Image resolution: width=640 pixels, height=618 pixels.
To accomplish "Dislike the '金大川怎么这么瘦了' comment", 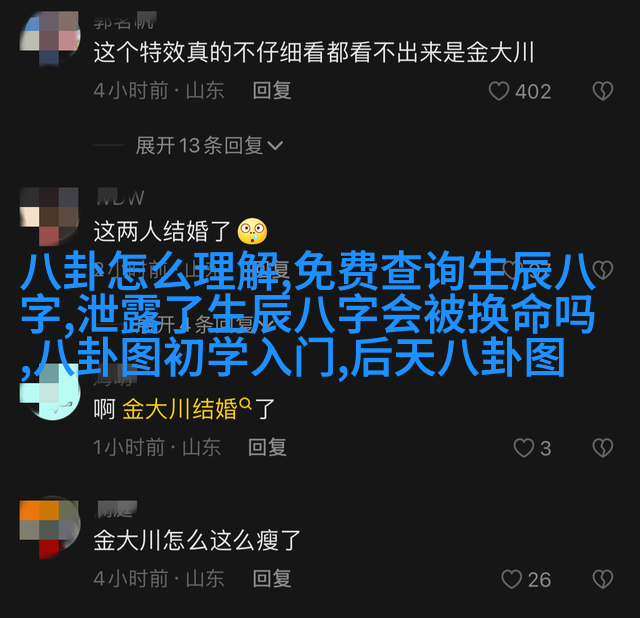I will (603, 579).
